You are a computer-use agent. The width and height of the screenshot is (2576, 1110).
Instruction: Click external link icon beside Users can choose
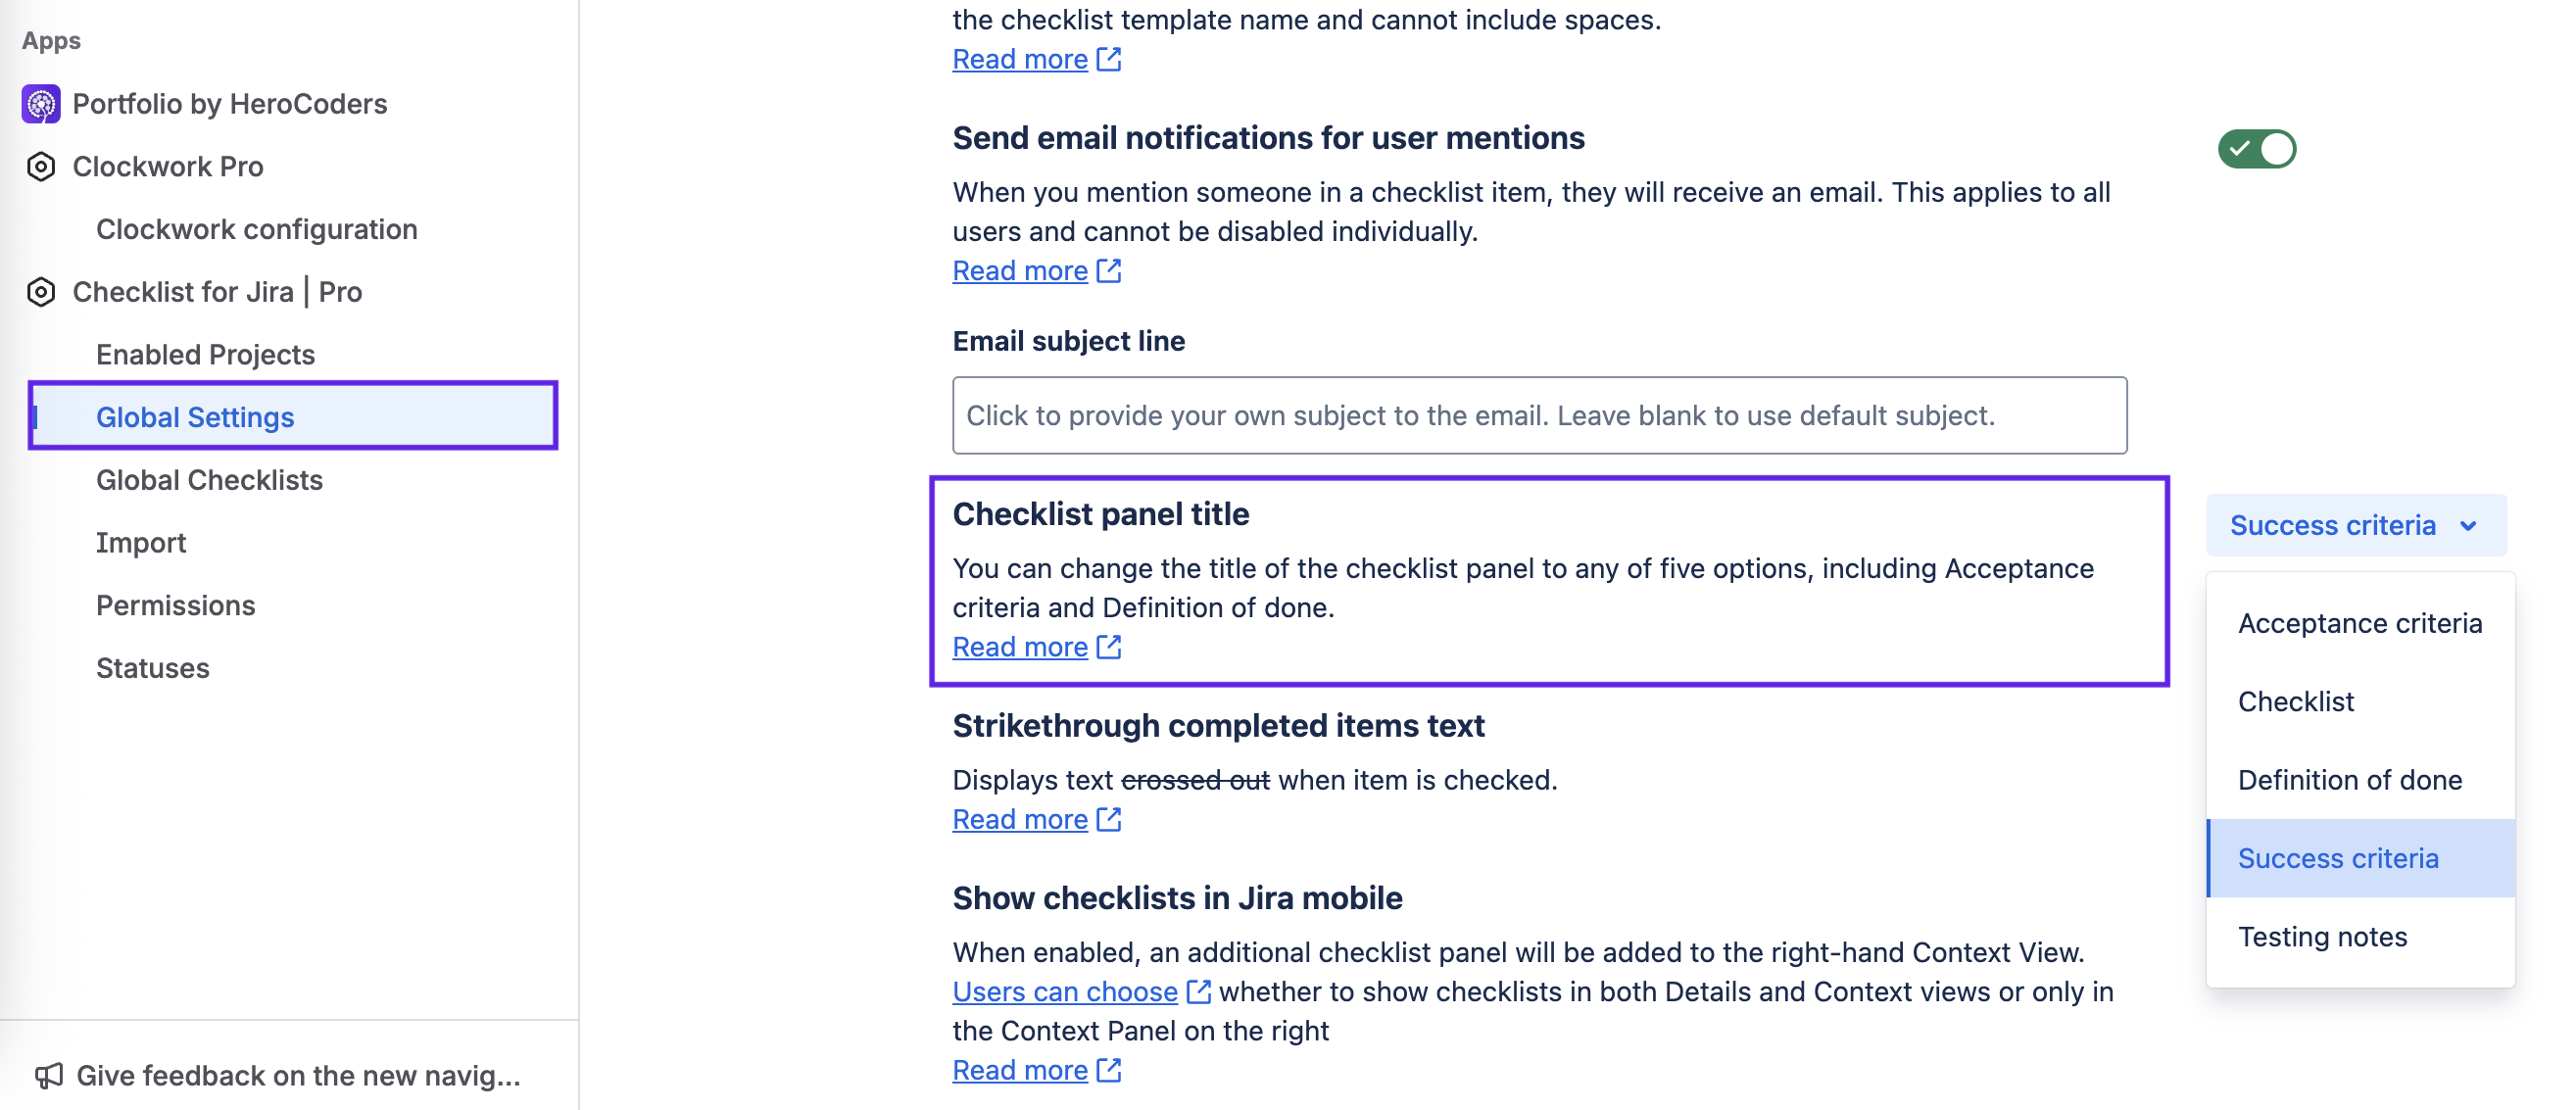[x=1198, y=992]
